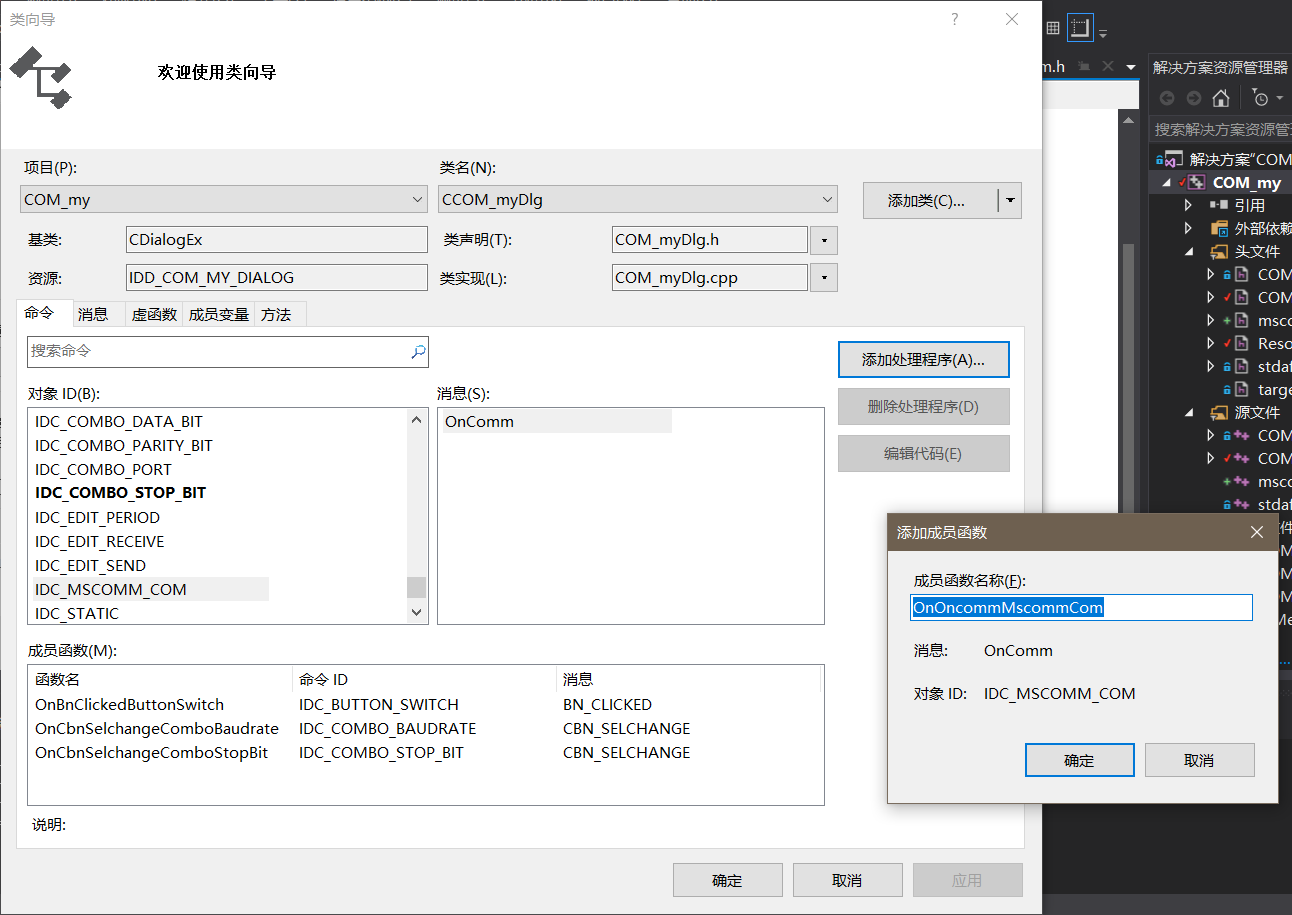Screen dimensions: 1292x915
Task: Click the home icon in Solution Explorer toolbar
Action: click(x=1220, y=97)
